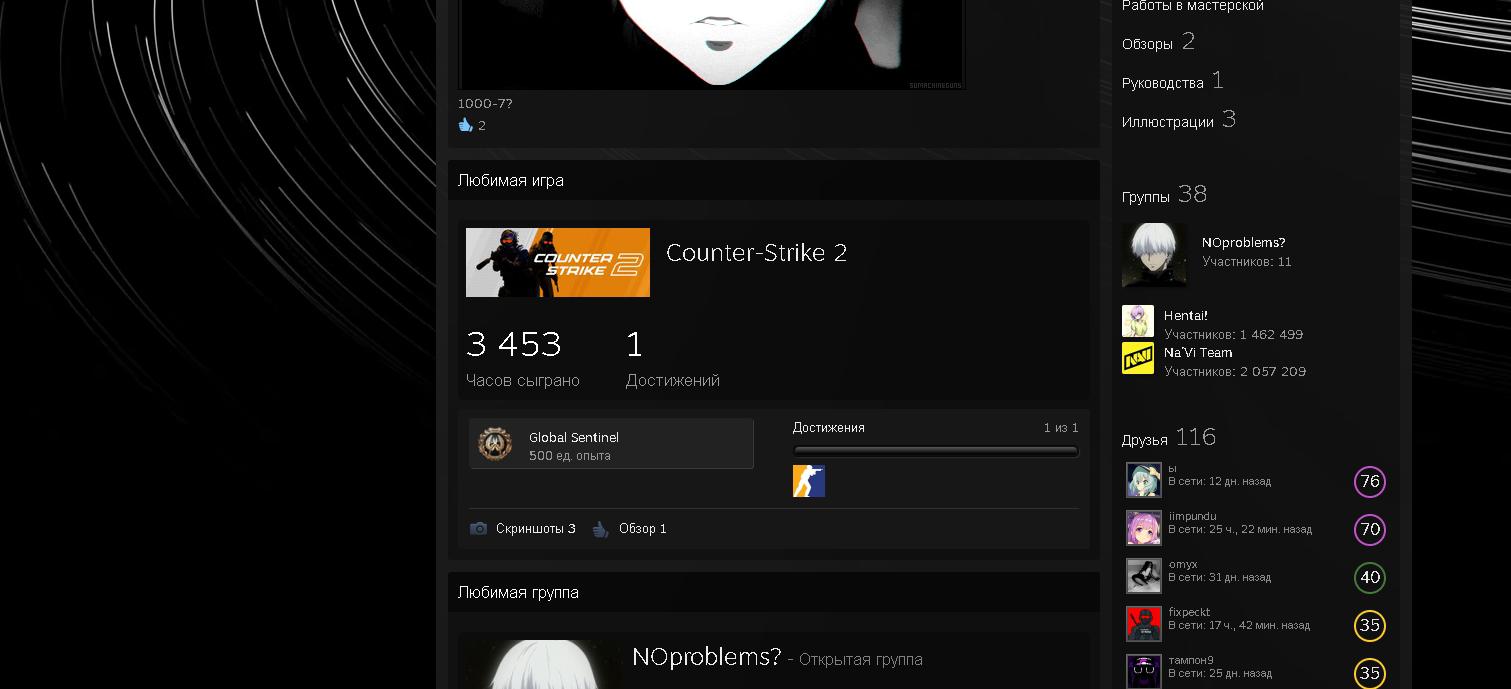Open the Достижения link above progress bar
The image size is (1511, 689).
click(829, 427)
